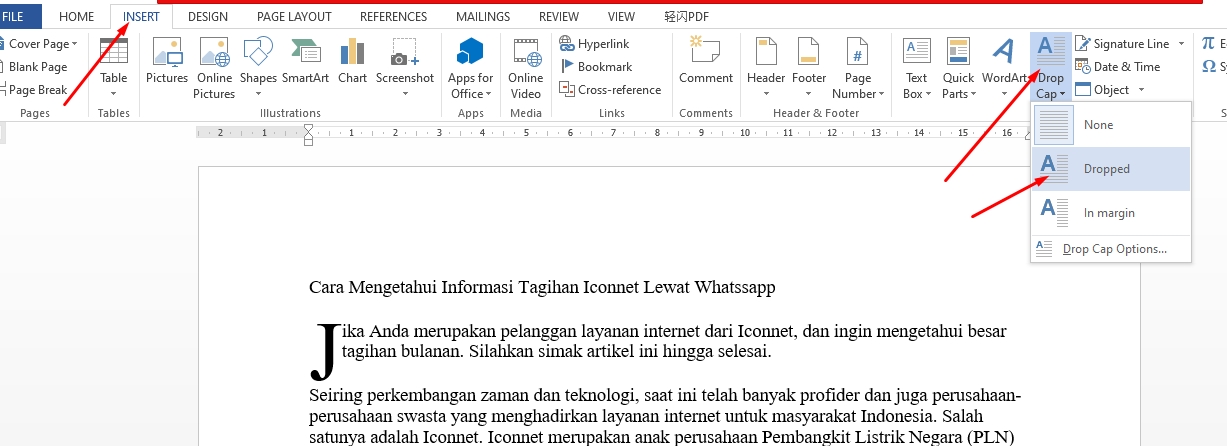Choose None drop cap option
This screenshot has height=446, width=1227.
[x=1111, y=125]
